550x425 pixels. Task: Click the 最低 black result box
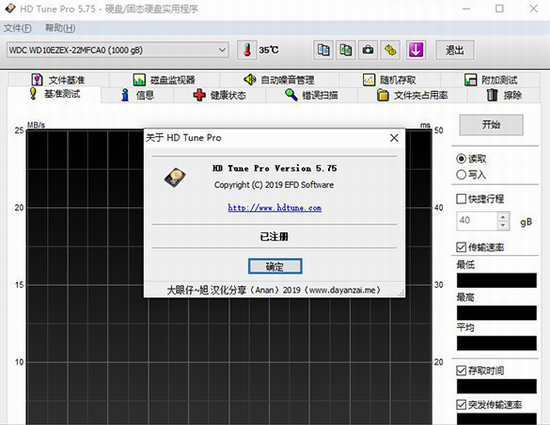coord(497,281)
